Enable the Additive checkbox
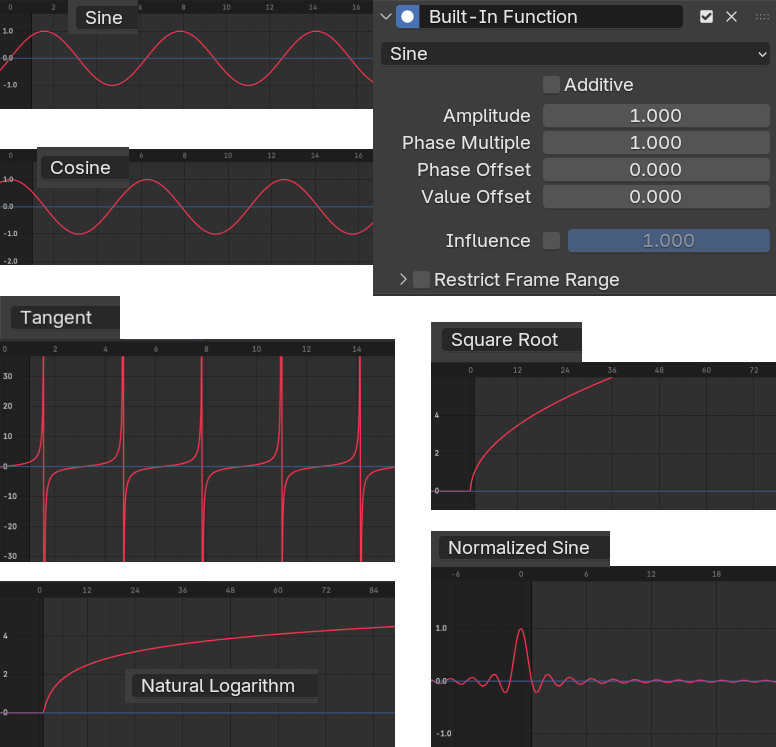776x747 pixels. pyautogui.click(x=551, y=85)
